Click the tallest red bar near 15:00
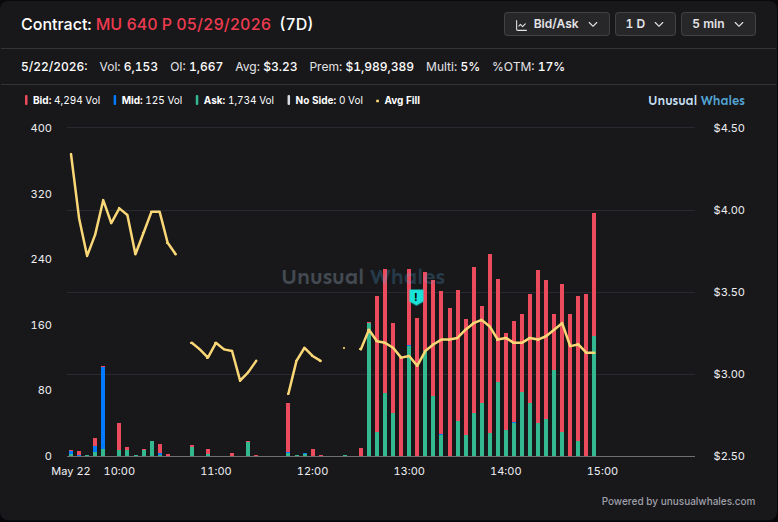Viewport: 778px width, 522px height. coord(594,274)
